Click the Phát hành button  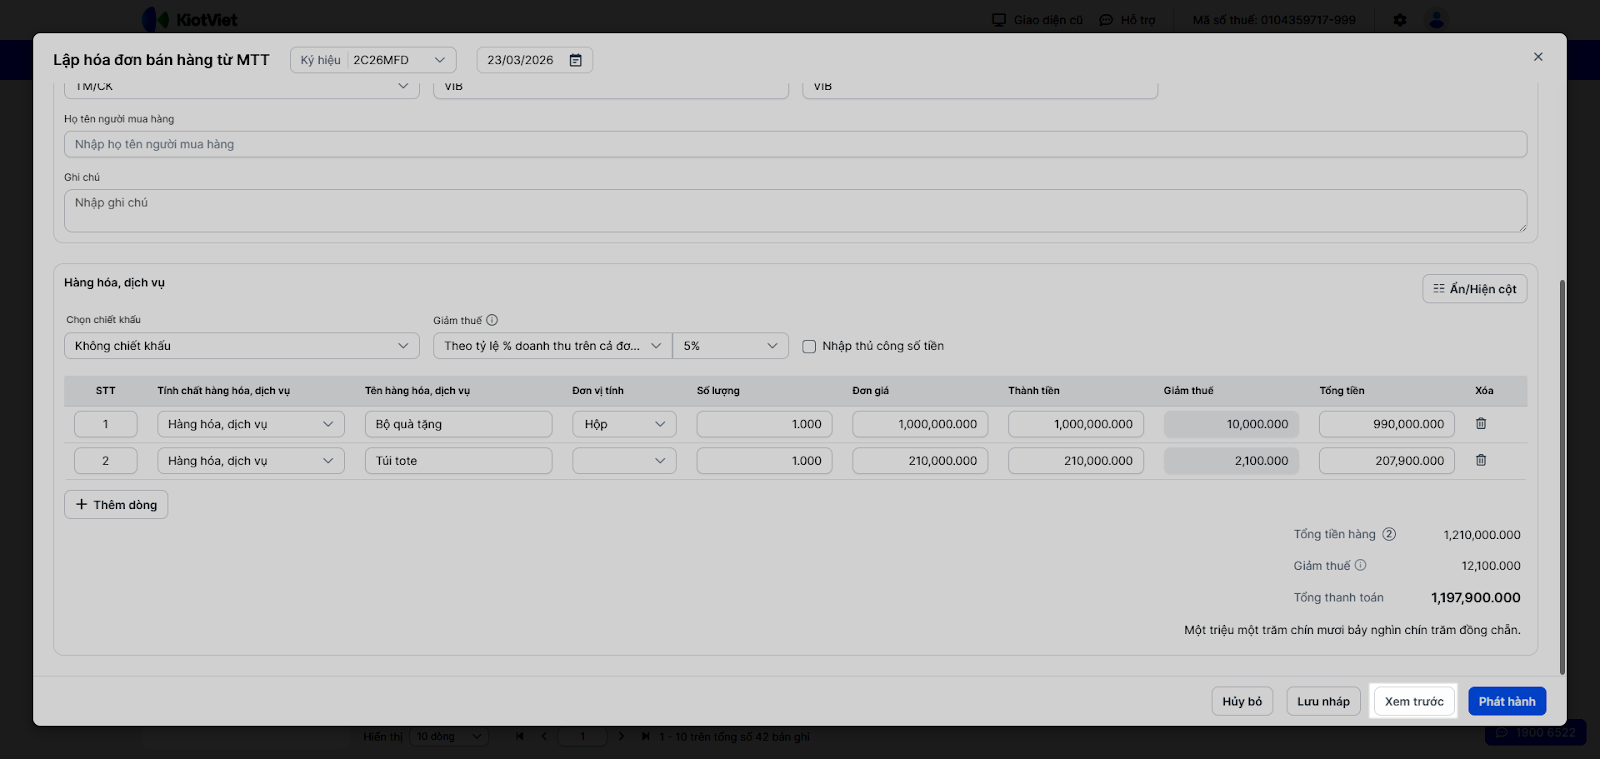(x=1506, y=701)
